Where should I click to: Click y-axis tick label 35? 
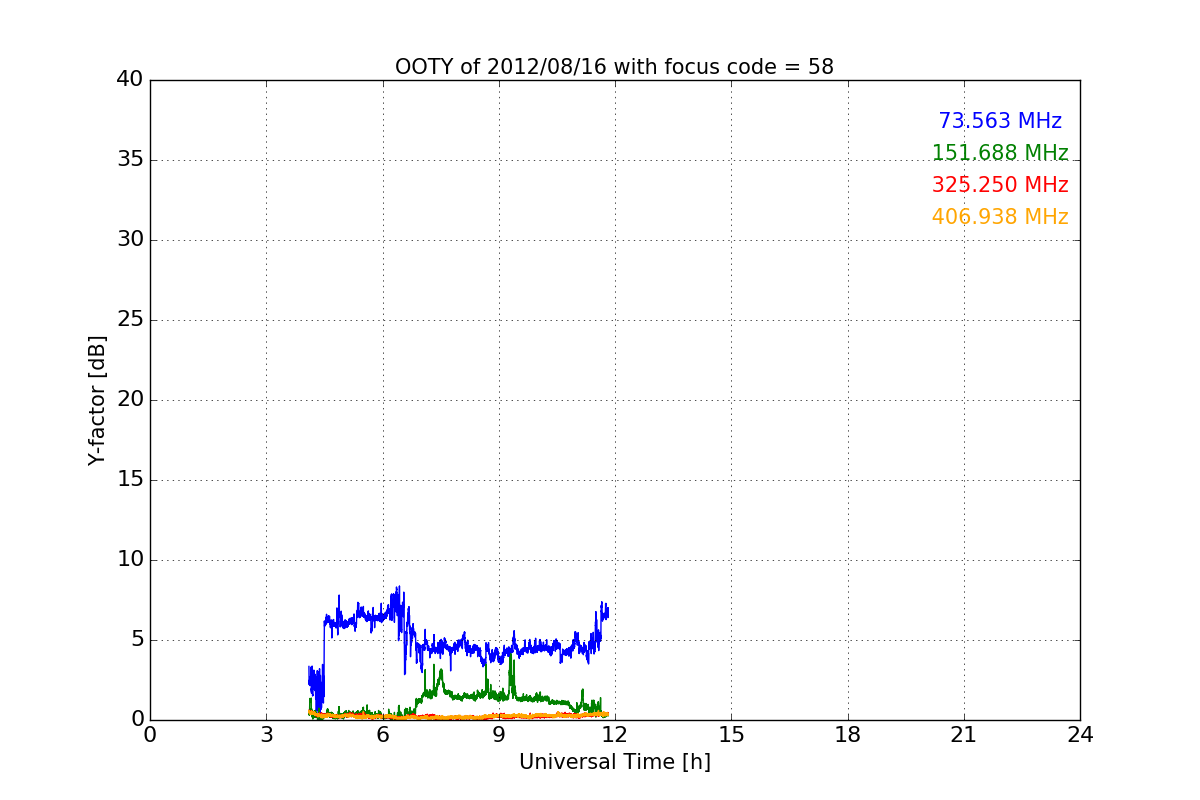pyautogui.click(x=130, y=160)
